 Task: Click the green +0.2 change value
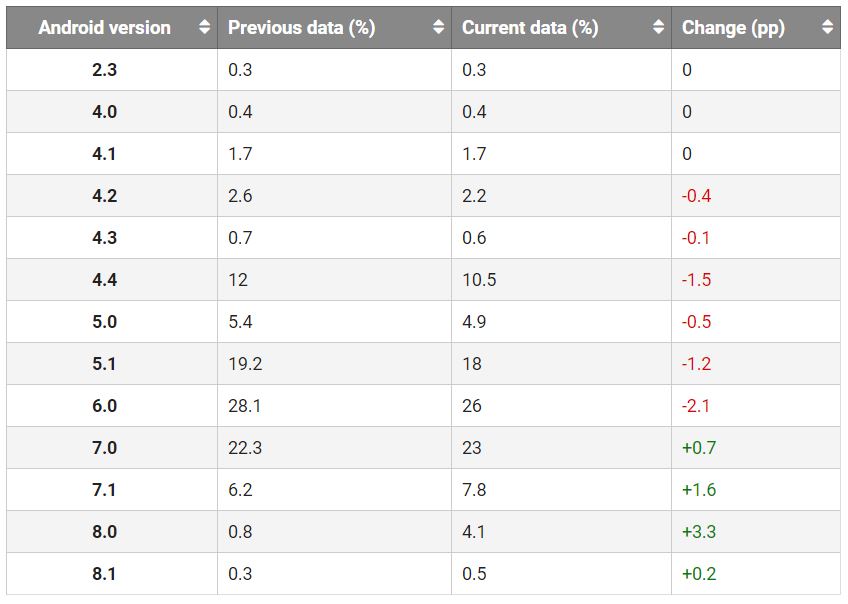coord(699,574)
